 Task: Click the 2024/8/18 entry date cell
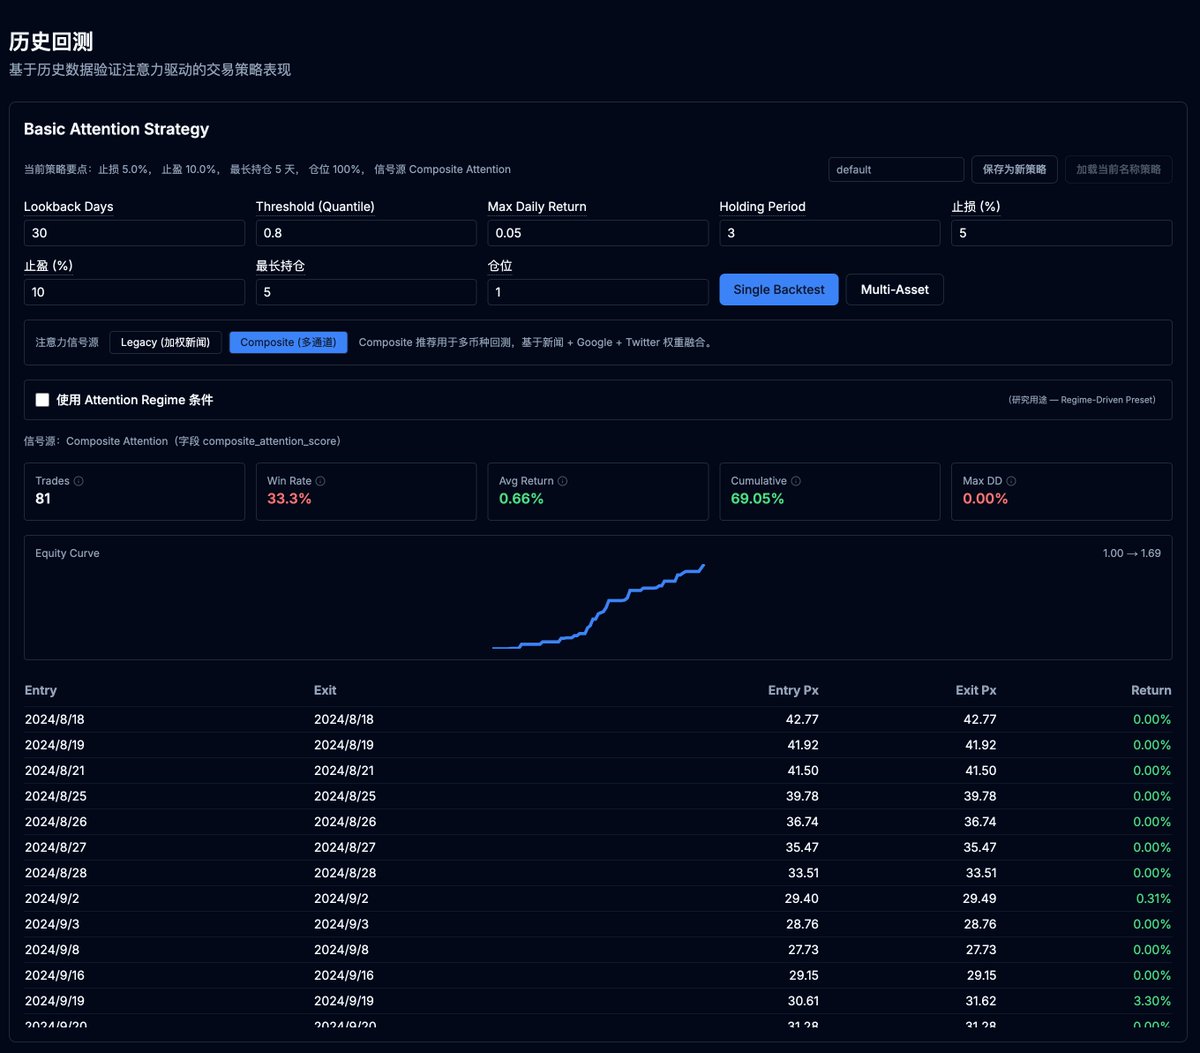[x=55, y=719]
